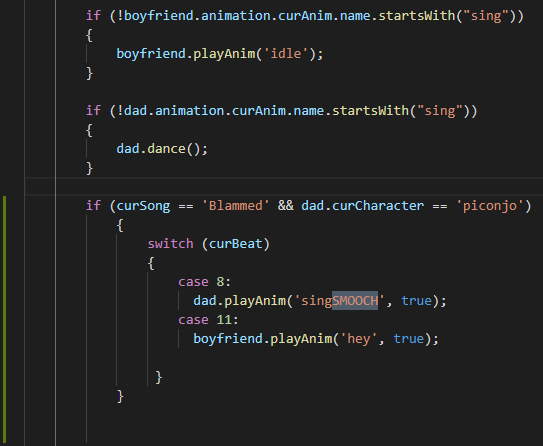Click boyfriend.animation in the first if statement

(x=197, y=16)
